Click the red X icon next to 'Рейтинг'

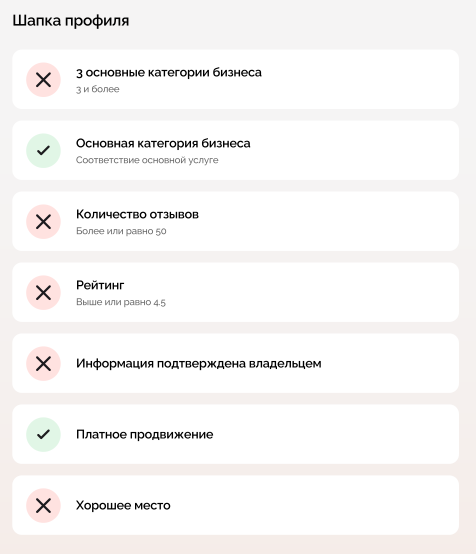pyautogui.click(x=43, y=293)
